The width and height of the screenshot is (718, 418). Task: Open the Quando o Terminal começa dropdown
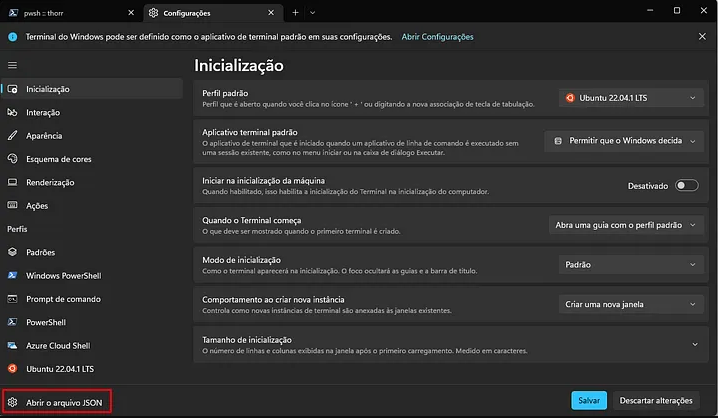pos(626,225)
